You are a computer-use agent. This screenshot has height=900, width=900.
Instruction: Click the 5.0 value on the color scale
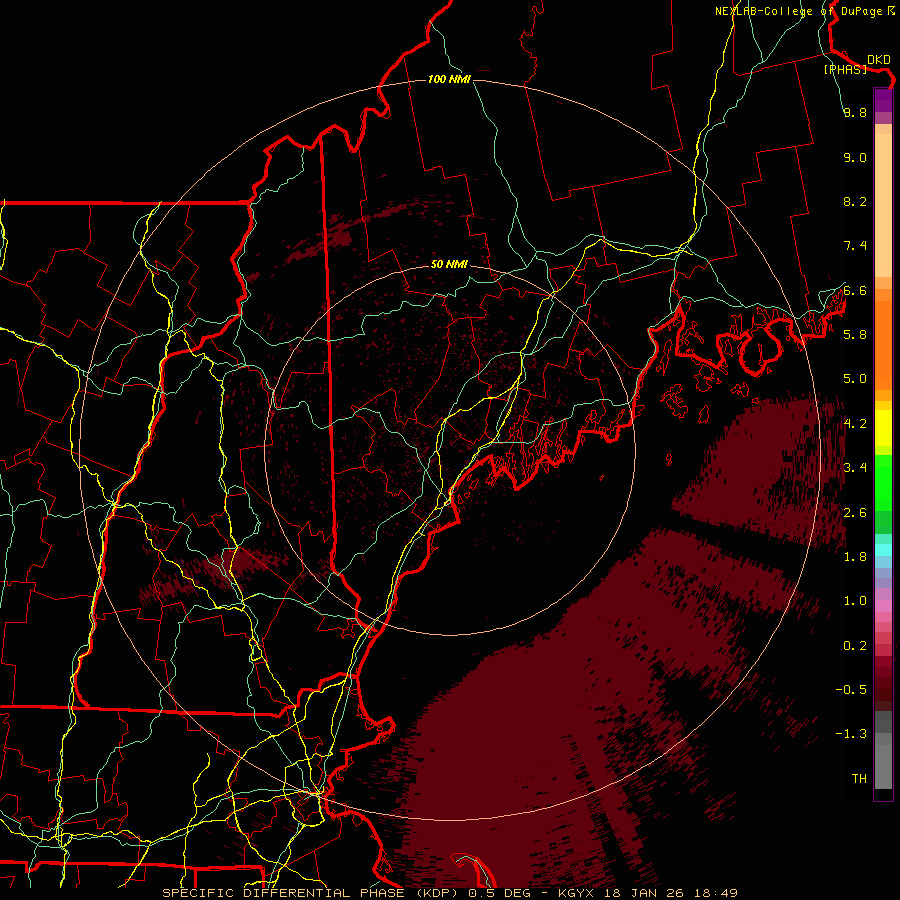click(x=855, y=379)
